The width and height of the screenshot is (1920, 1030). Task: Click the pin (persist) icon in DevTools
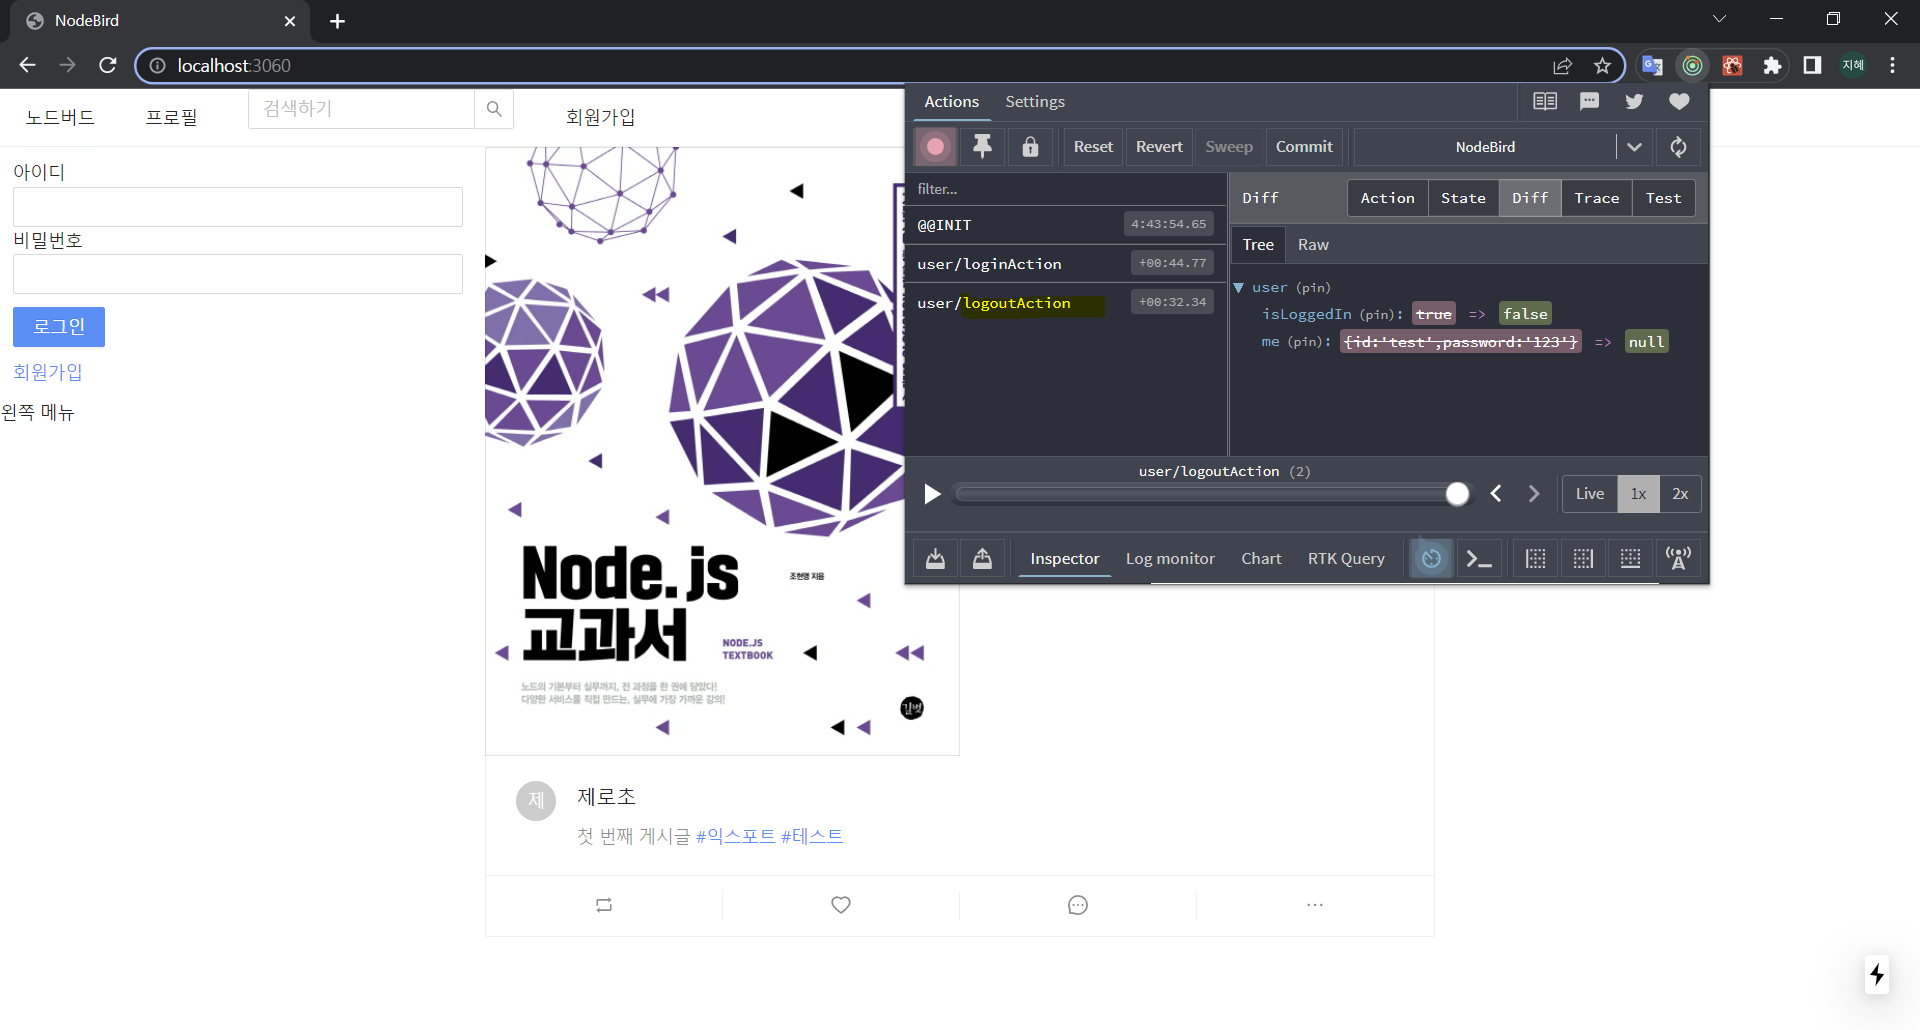point(983,147)
